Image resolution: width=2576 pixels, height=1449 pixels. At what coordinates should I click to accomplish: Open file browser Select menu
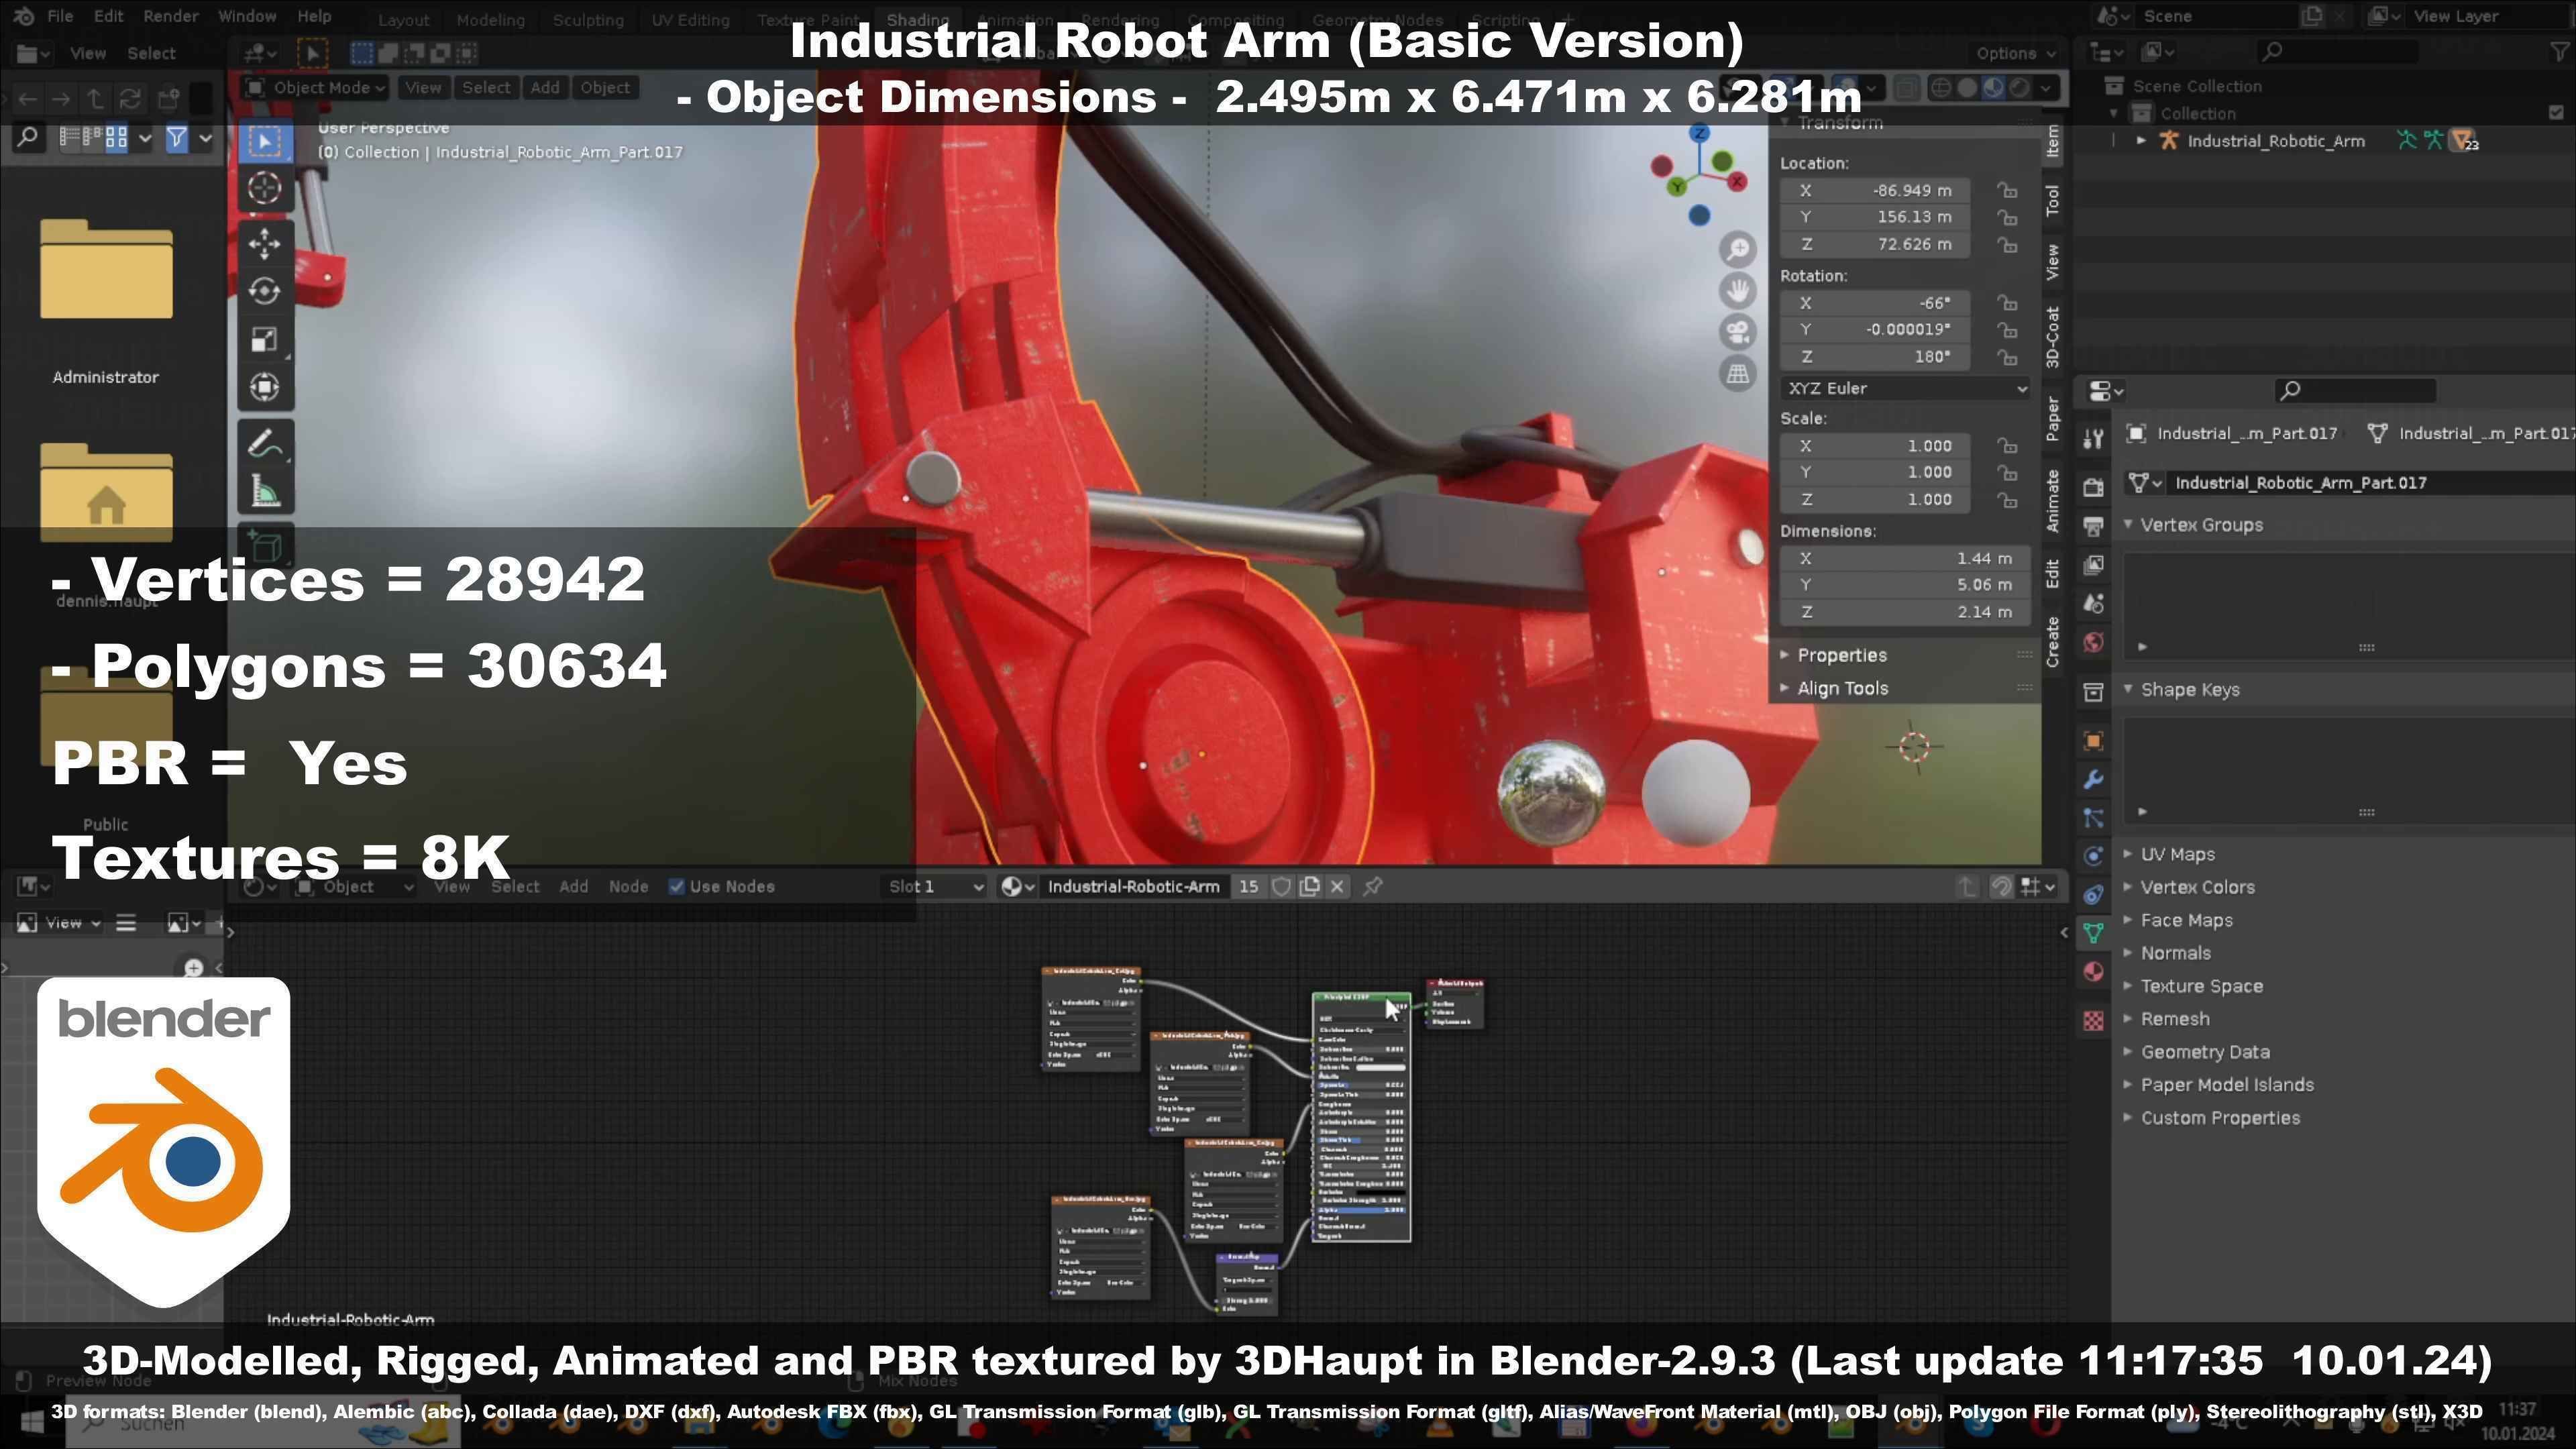tap(151, 54)
